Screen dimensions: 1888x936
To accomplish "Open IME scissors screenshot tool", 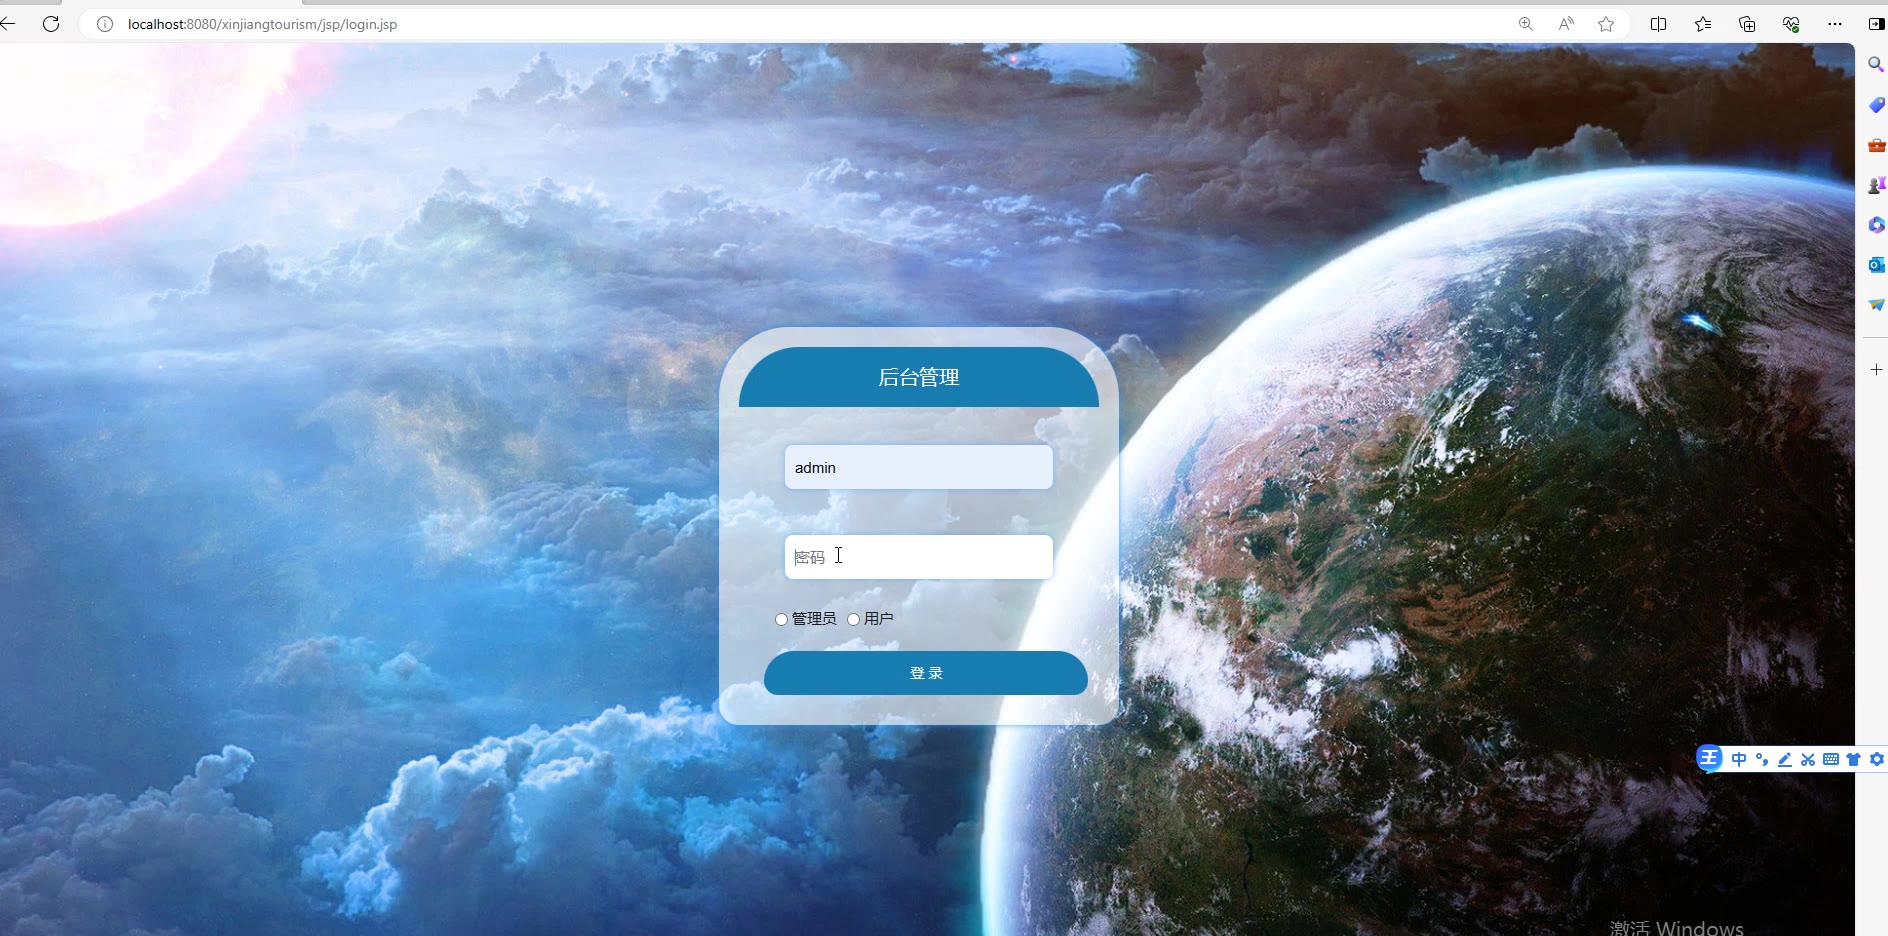I will tap(1808, 759).
